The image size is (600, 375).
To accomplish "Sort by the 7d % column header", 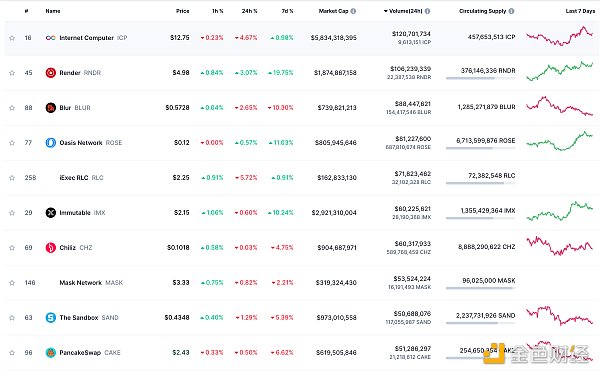I will pyautogui.click(x=287, y=11).
